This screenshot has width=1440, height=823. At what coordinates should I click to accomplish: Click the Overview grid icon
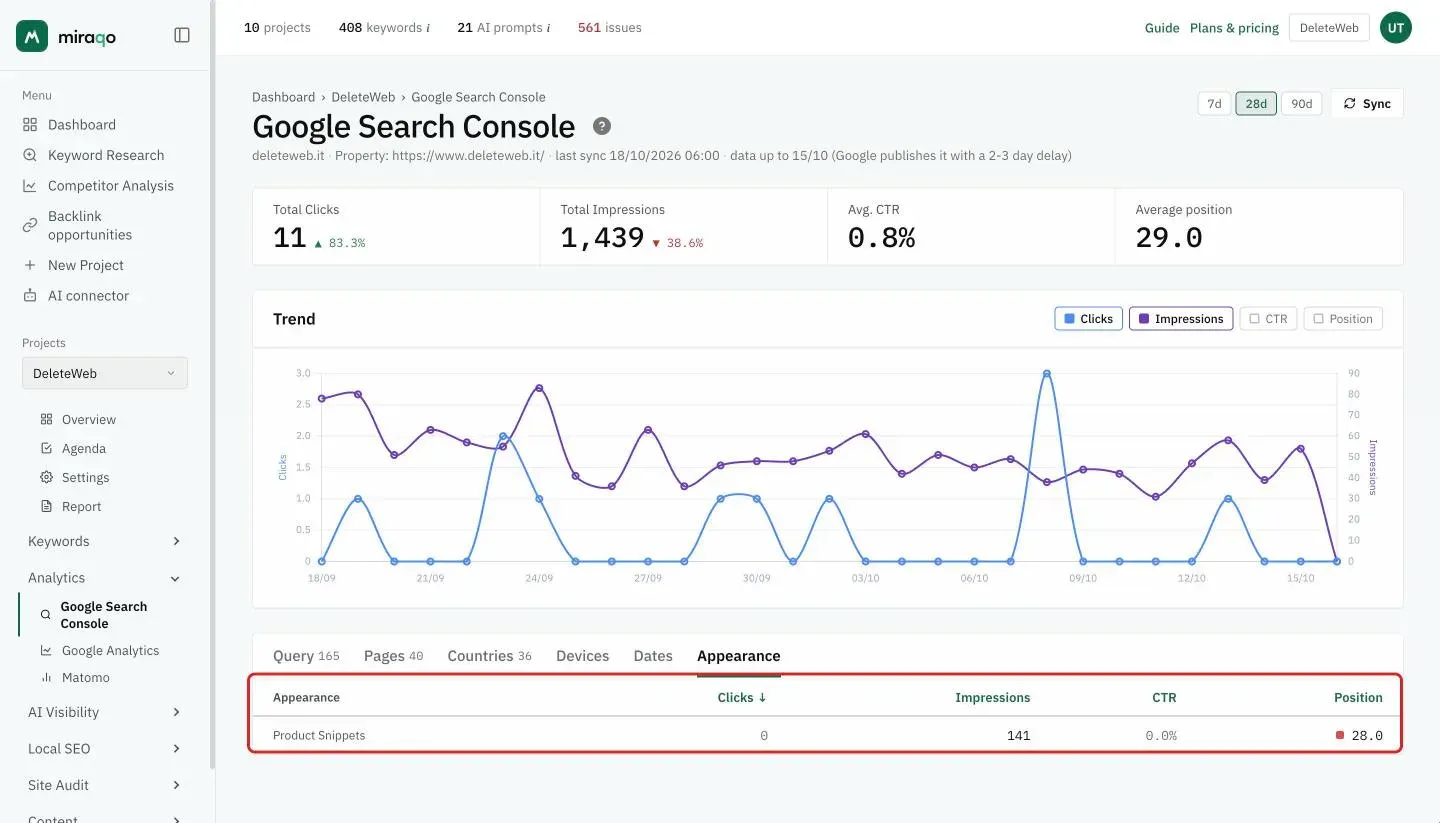(46, 419)
